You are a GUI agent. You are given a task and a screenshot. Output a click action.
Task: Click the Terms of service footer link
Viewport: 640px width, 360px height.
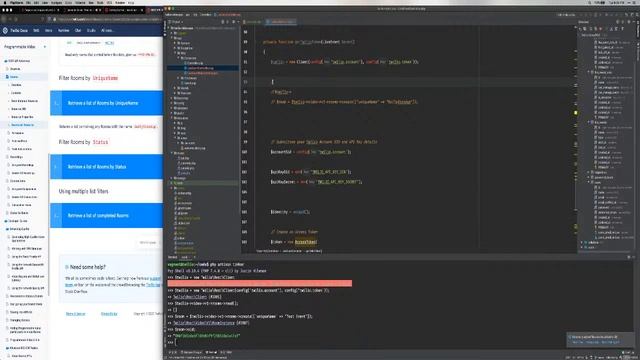pos(76,314)
